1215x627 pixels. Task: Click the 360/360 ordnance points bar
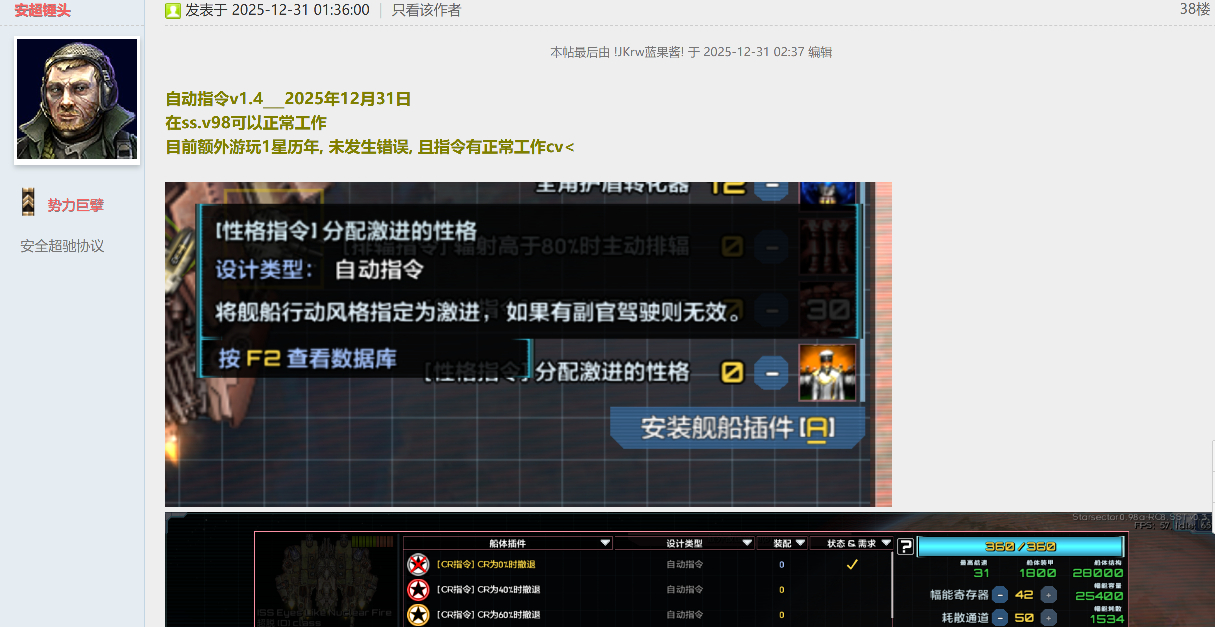(1020, 547)
